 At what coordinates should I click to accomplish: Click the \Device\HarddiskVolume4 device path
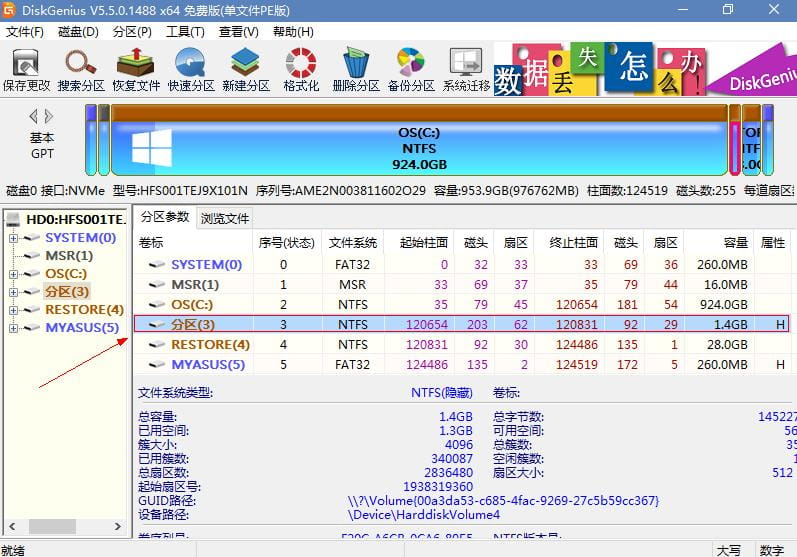[423, 515]
